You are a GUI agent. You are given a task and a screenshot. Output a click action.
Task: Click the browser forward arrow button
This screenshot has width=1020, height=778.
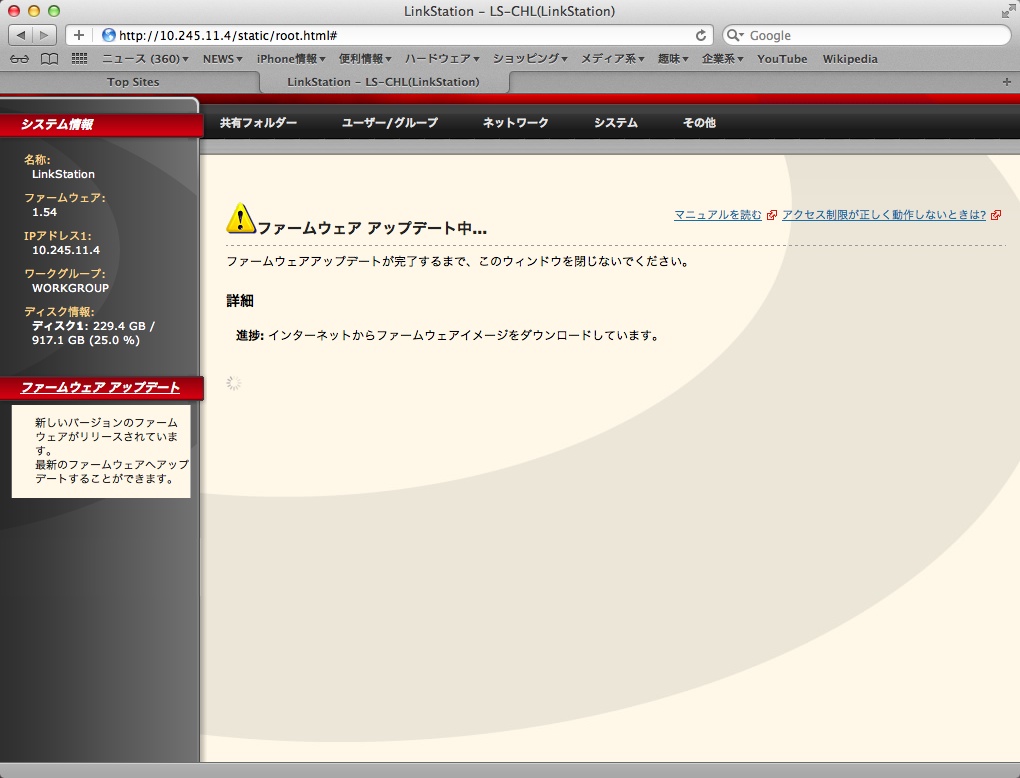tap(45, 35)
